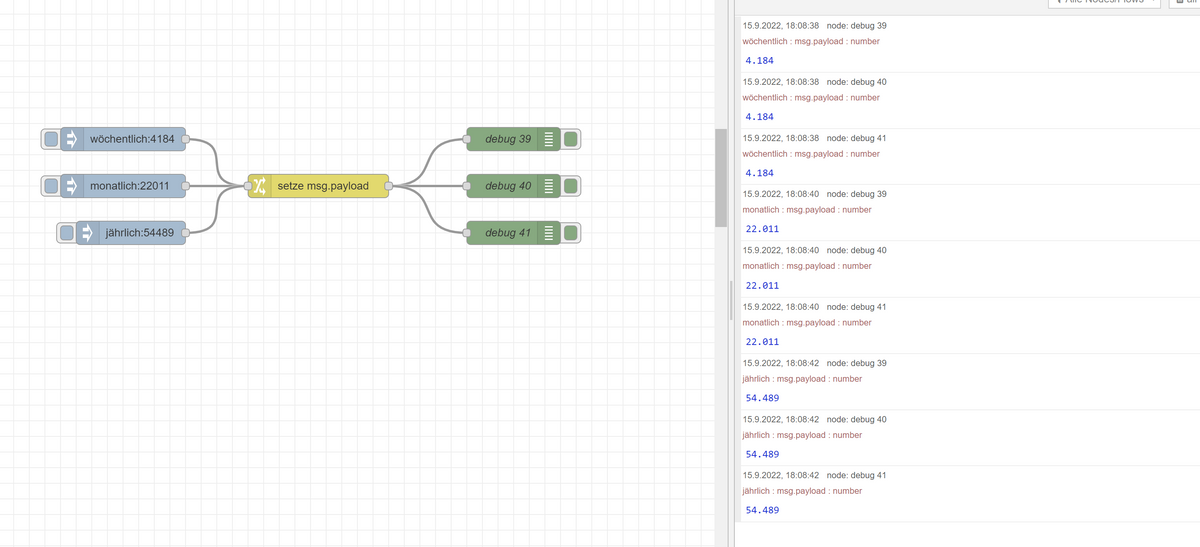The width and height of the screenshot is (1200, 547).
Task: Click the 18:08:40 node: debug 39 header
Action: (814, 193)
